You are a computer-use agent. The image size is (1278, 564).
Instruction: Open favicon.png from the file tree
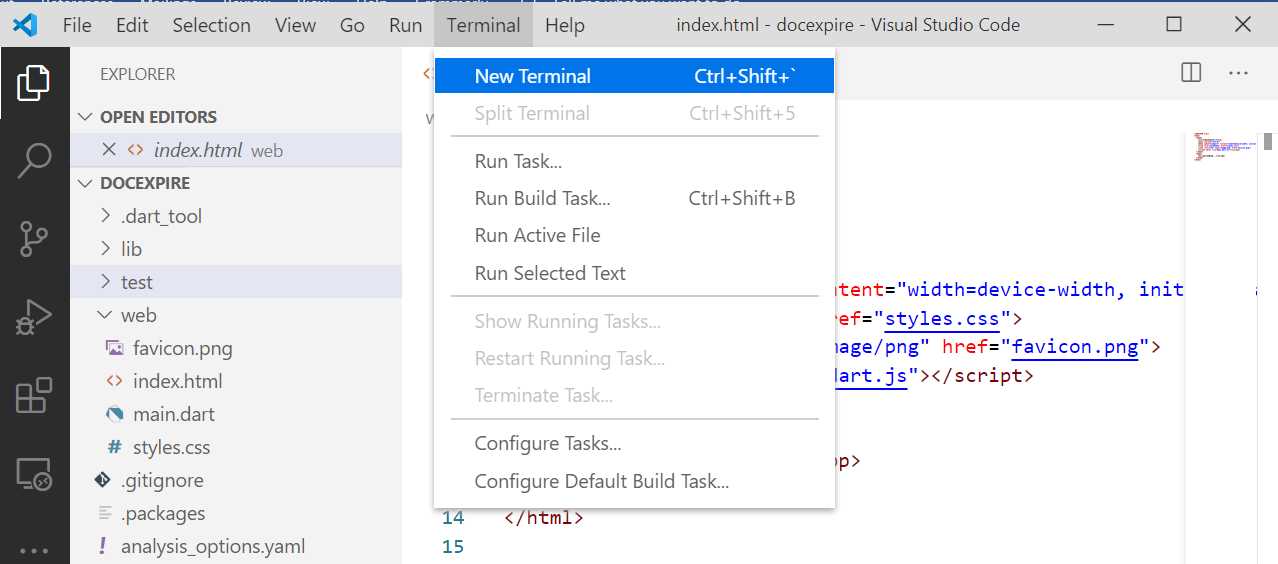pos(183,348)
